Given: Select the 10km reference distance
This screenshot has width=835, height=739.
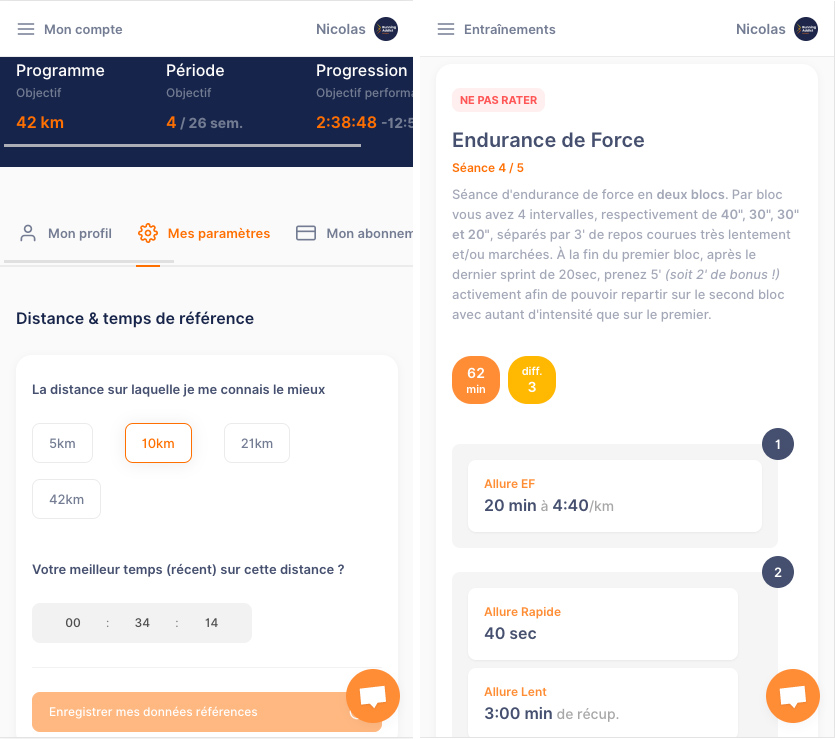Looking at the screenshot, I should click(x=158, y=443).
